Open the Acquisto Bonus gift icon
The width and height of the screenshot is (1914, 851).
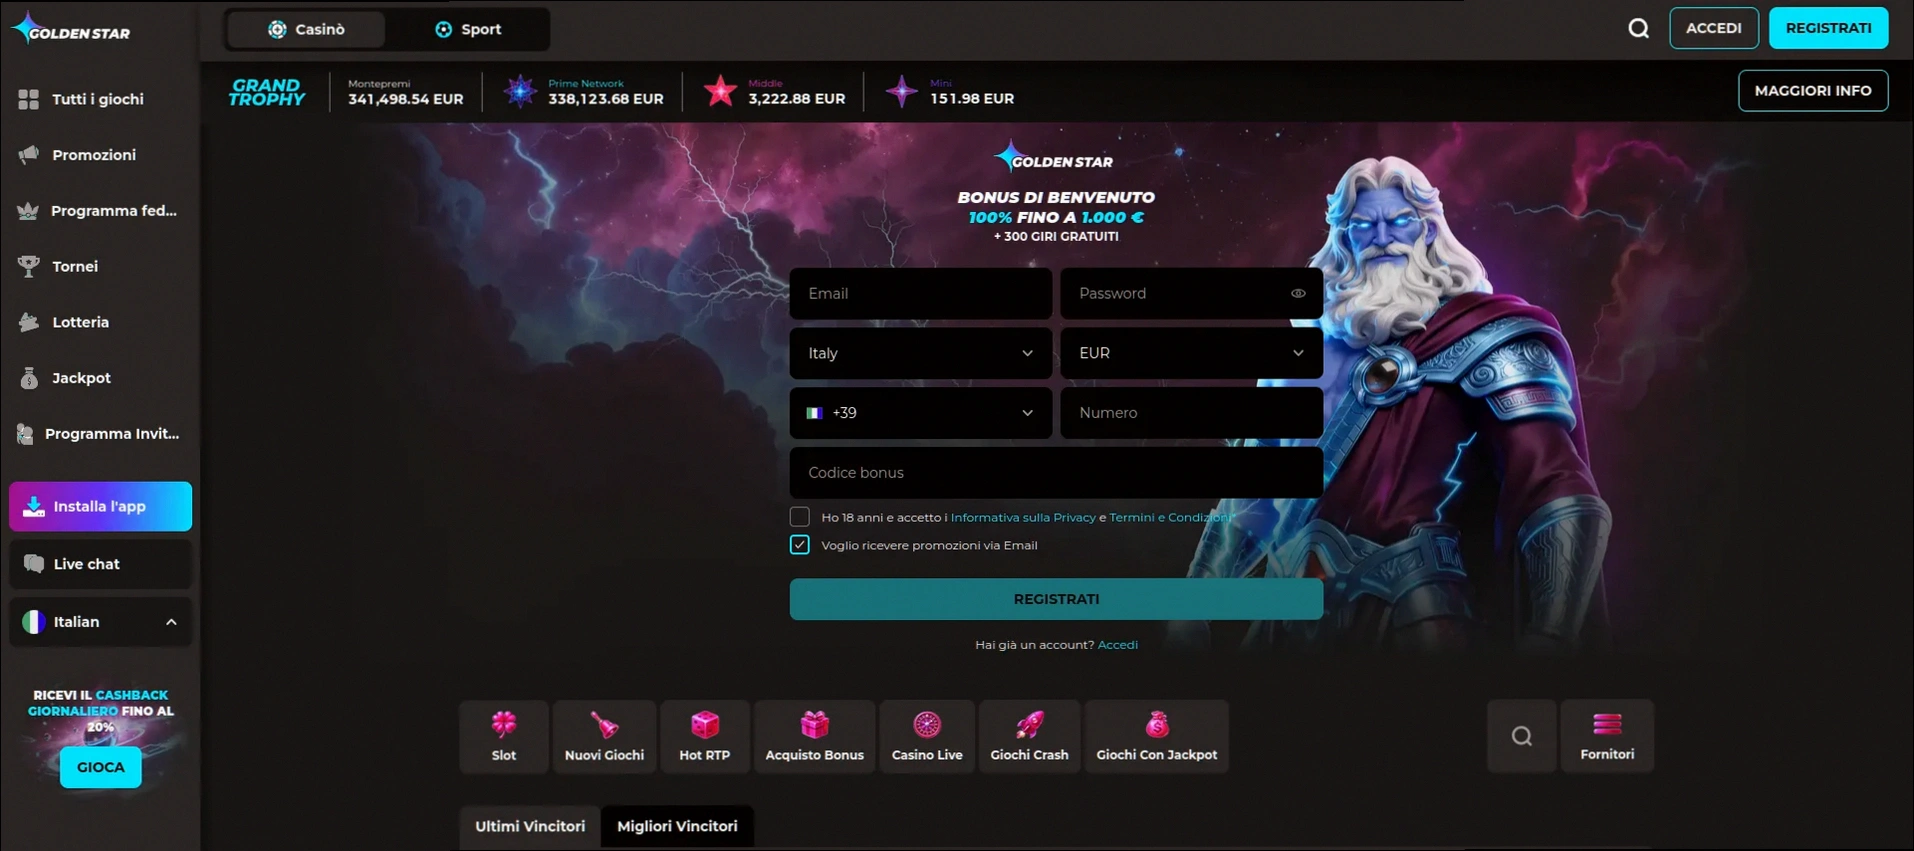814,725
